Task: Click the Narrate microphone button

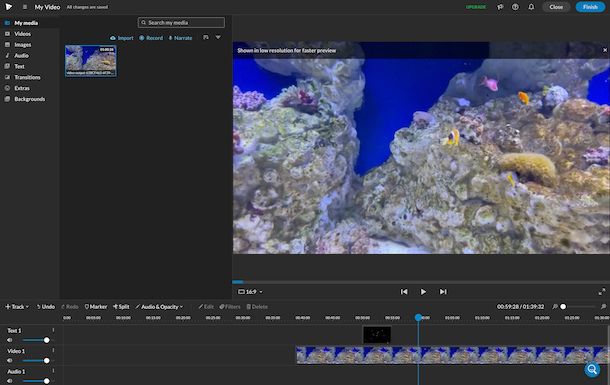Action: tap(180, 38)
